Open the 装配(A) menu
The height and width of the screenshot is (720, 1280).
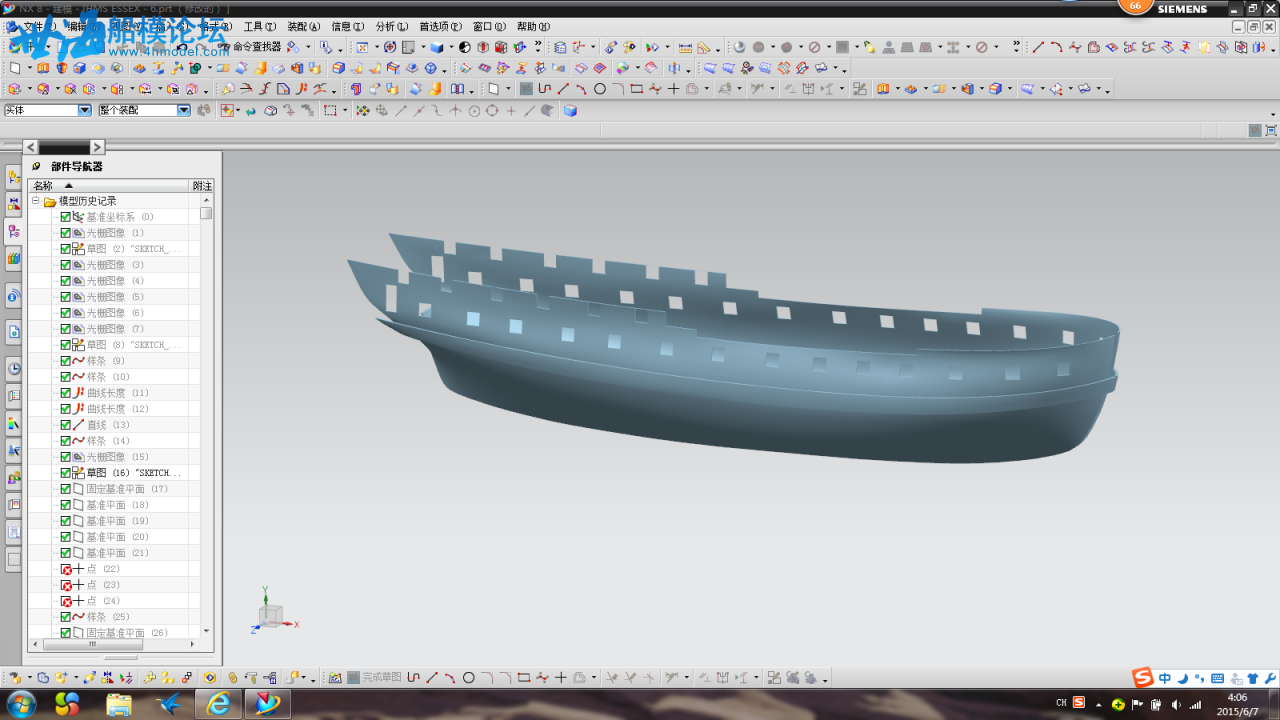pos(304,27)
